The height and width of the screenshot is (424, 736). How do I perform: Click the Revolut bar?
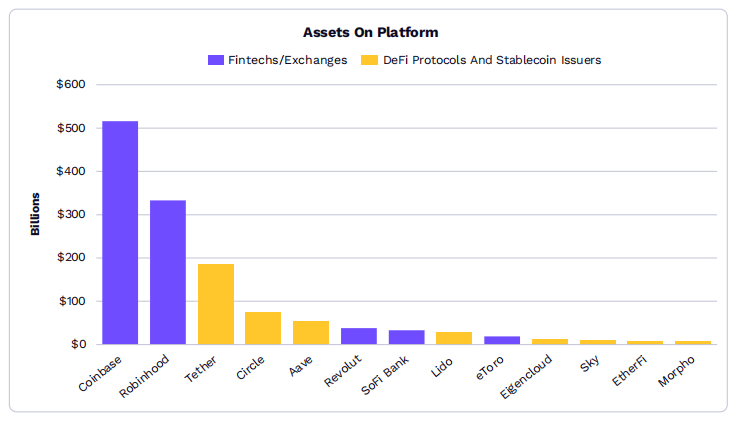[359, 336]
